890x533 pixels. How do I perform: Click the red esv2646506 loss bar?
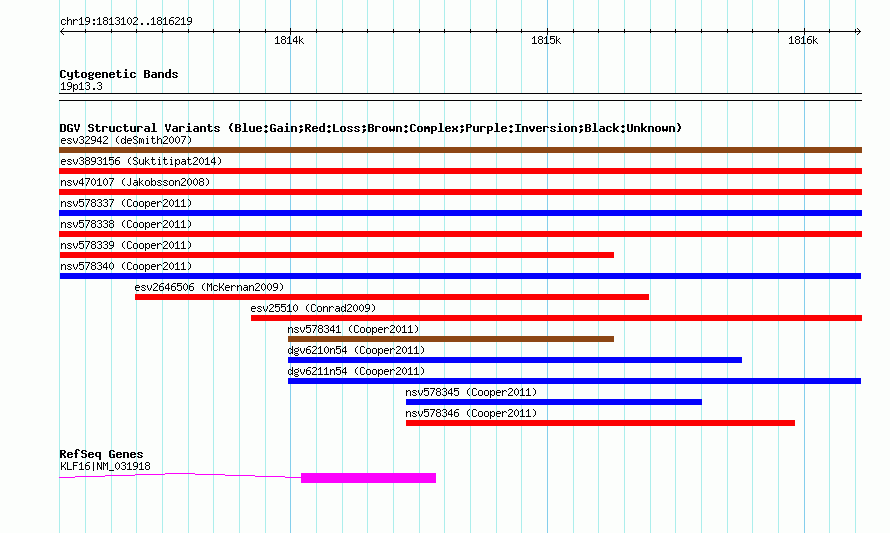pos(392,297)
